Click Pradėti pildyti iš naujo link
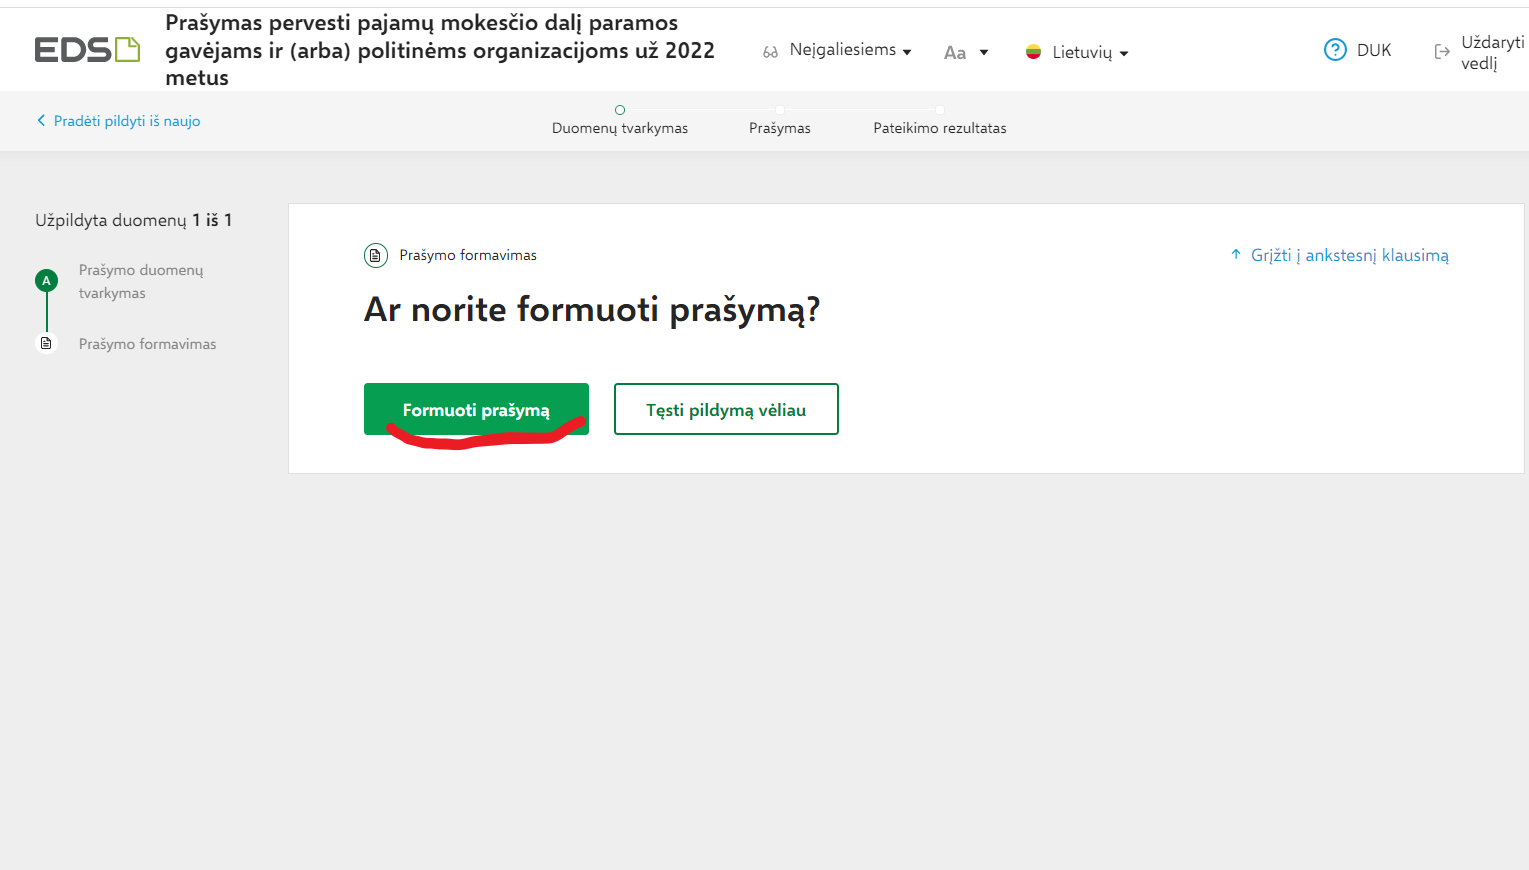The width and height of the screenshot is (1529, 870). (x=127, y=121)
